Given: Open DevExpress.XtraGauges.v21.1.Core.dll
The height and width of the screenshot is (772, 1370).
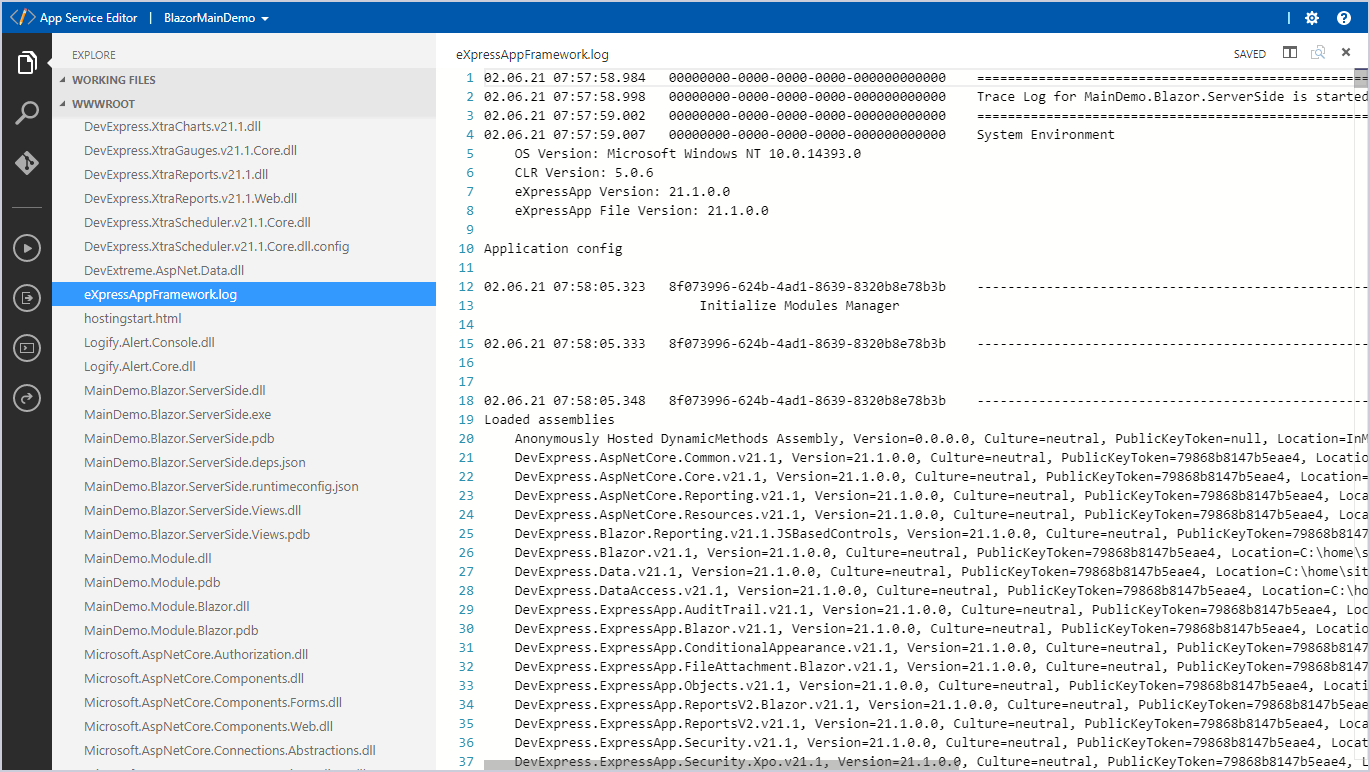Looking at the screenshot, I should click(190, 150).
